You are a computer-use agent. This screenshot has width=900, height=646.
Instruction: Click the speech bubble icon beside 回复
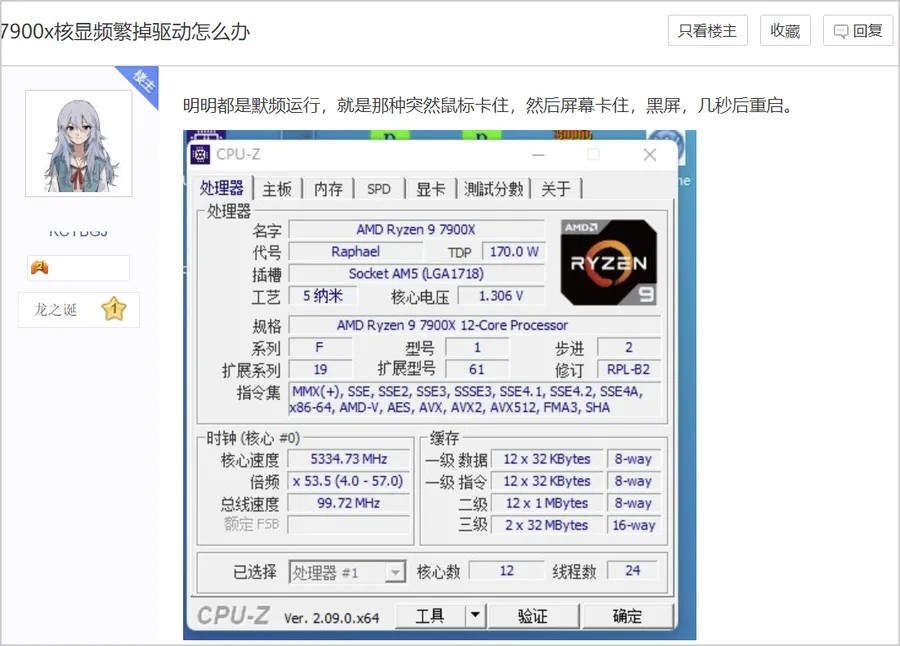pos(841,31)
